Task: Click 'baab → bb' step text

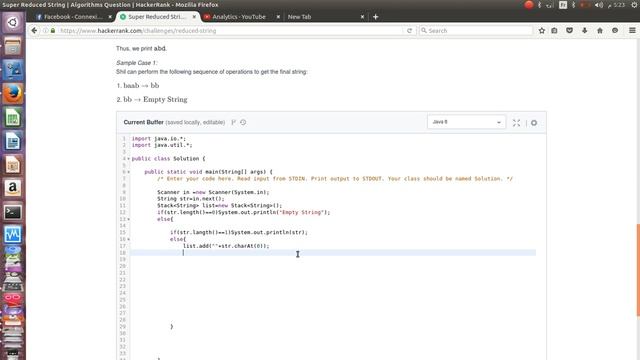Action: pos(141,86)
